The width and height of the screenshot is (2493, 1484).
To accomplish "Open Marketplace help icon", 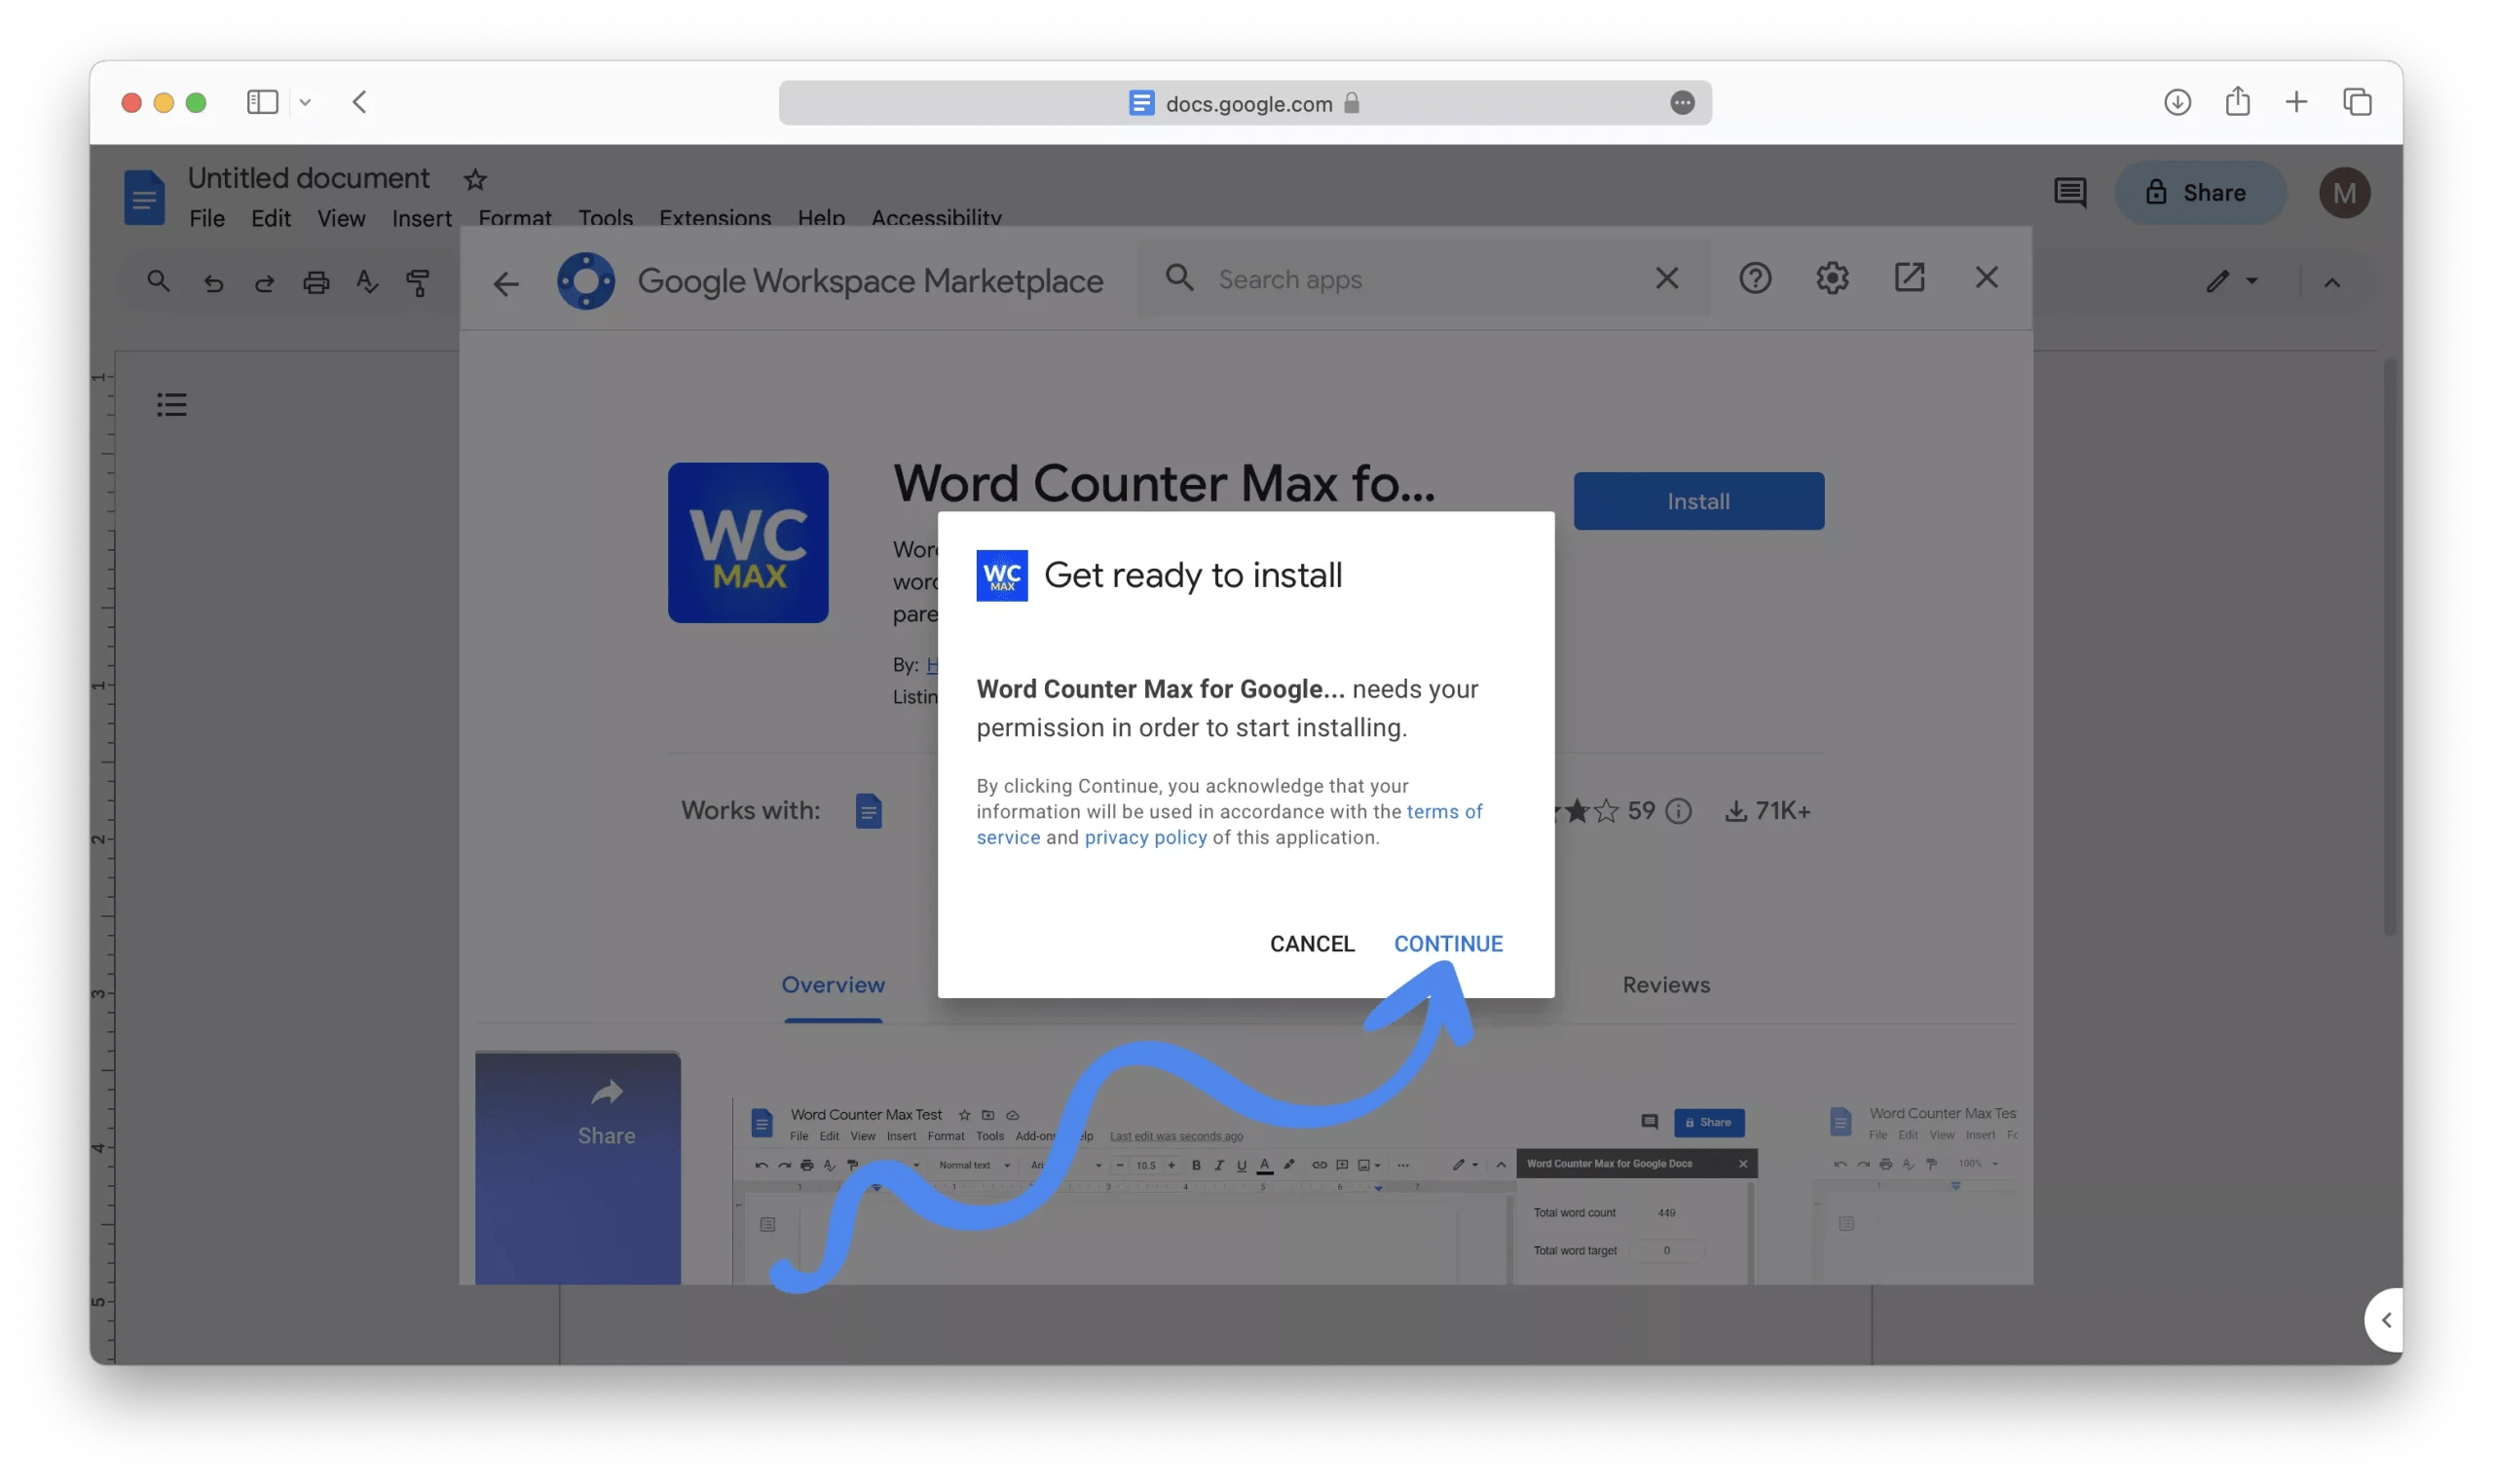I will click(1754, 278).
